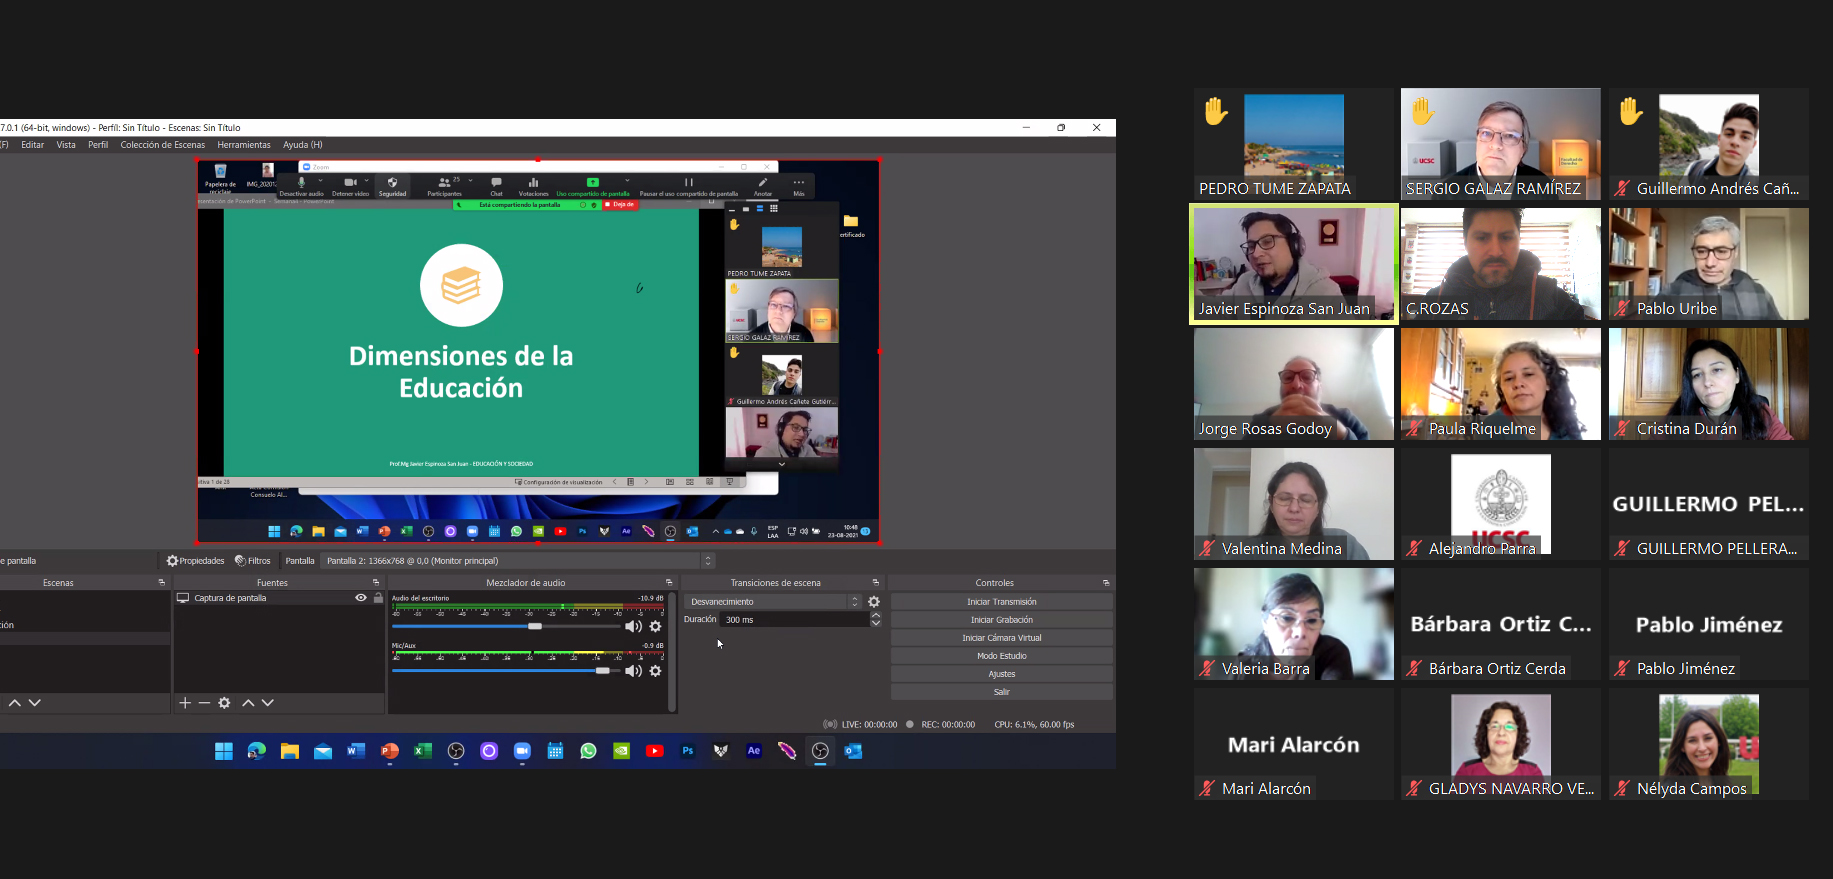Toggle visibility eye of Captura de pantalla
Viewport: 1833px width, 879px height.
pos(361,598)
